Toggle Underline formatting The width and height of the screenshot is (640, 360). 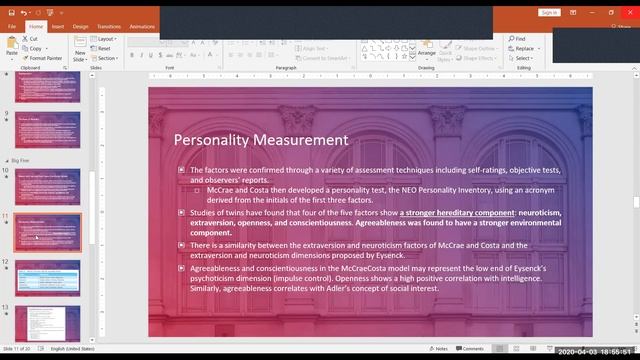coord(151,55)
